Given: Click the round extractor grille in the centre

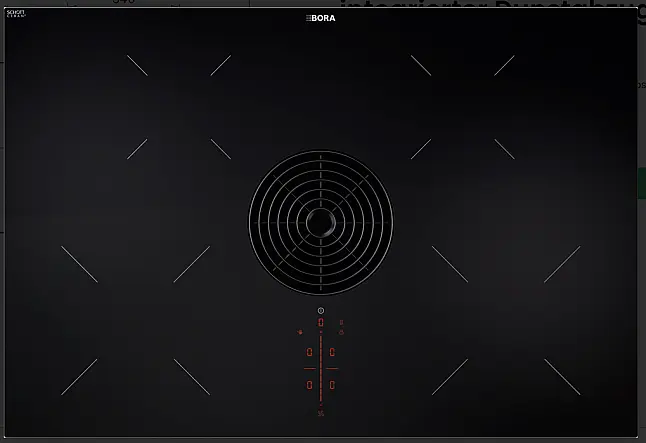Looking at the screenshot, I should pos(321,223).
